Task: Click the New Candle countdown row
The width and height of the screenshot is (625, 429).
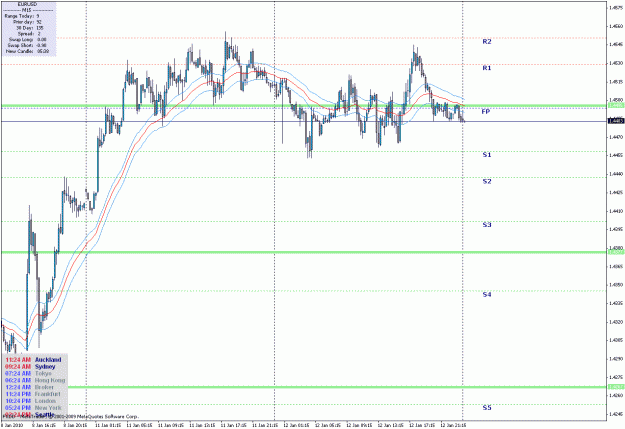Action: pyautogui.click(x=28, y=51)
